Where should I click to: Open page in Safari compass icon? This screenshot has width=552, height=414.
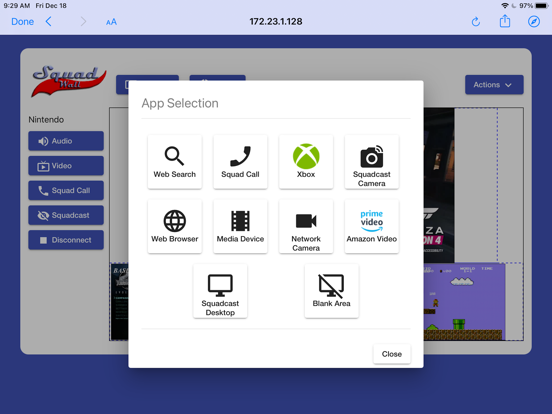534,21
